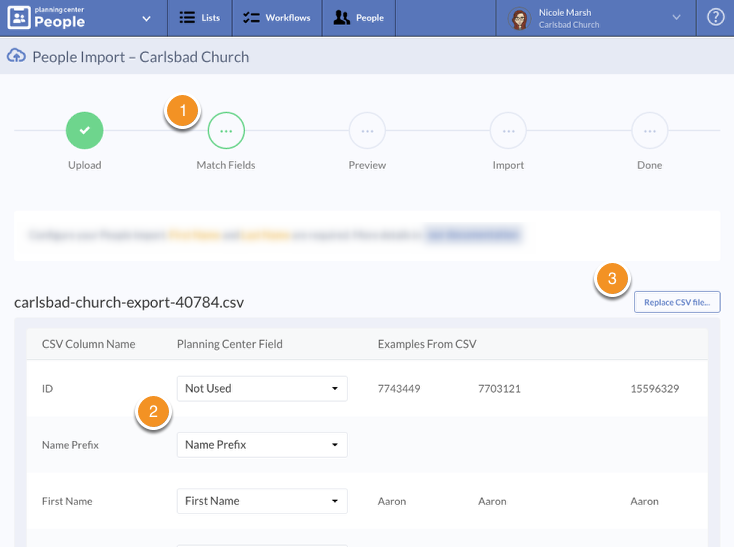Select the Preview step circle
This screenshot has width=734, height=547.
[367, 131]
